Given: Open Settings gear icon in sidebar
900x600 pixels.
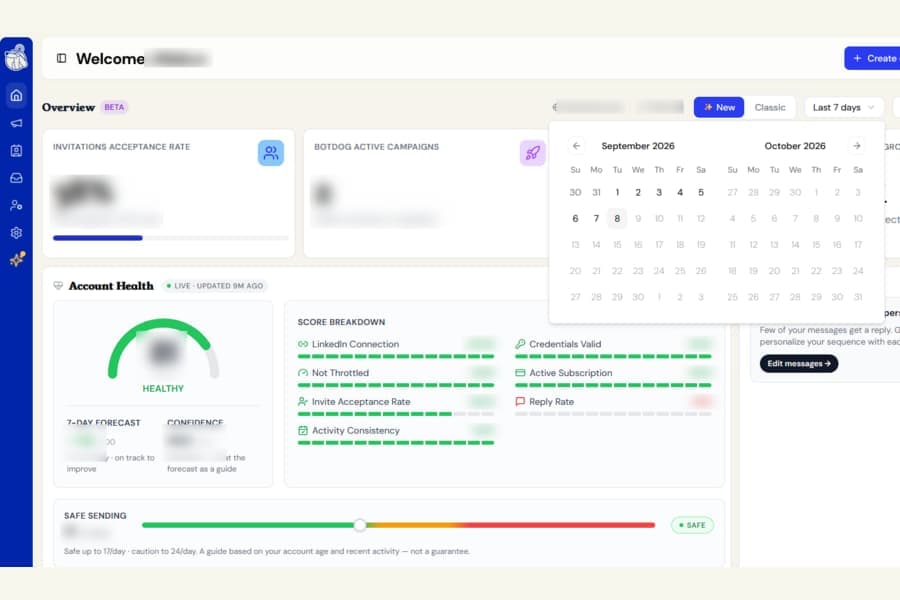Looking at the screenshot, I should pyautogui.click(x=16, y=233).
